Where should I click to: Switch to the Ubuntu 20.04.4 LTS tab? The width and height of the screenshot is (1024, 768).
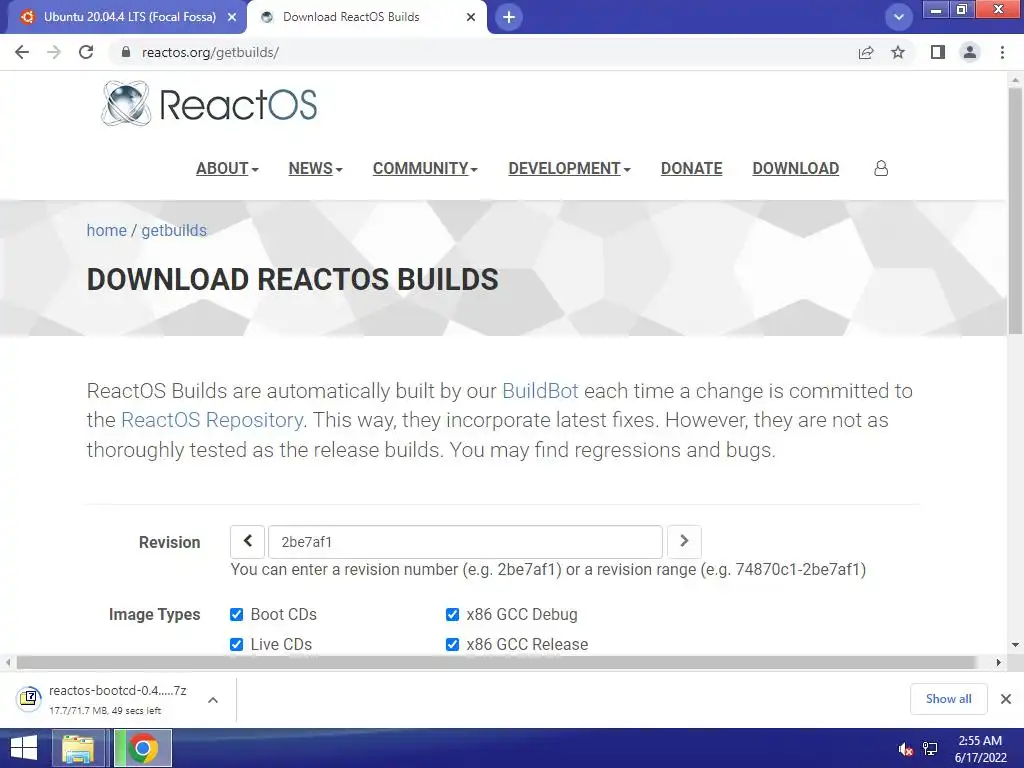(x=129, y=17)
